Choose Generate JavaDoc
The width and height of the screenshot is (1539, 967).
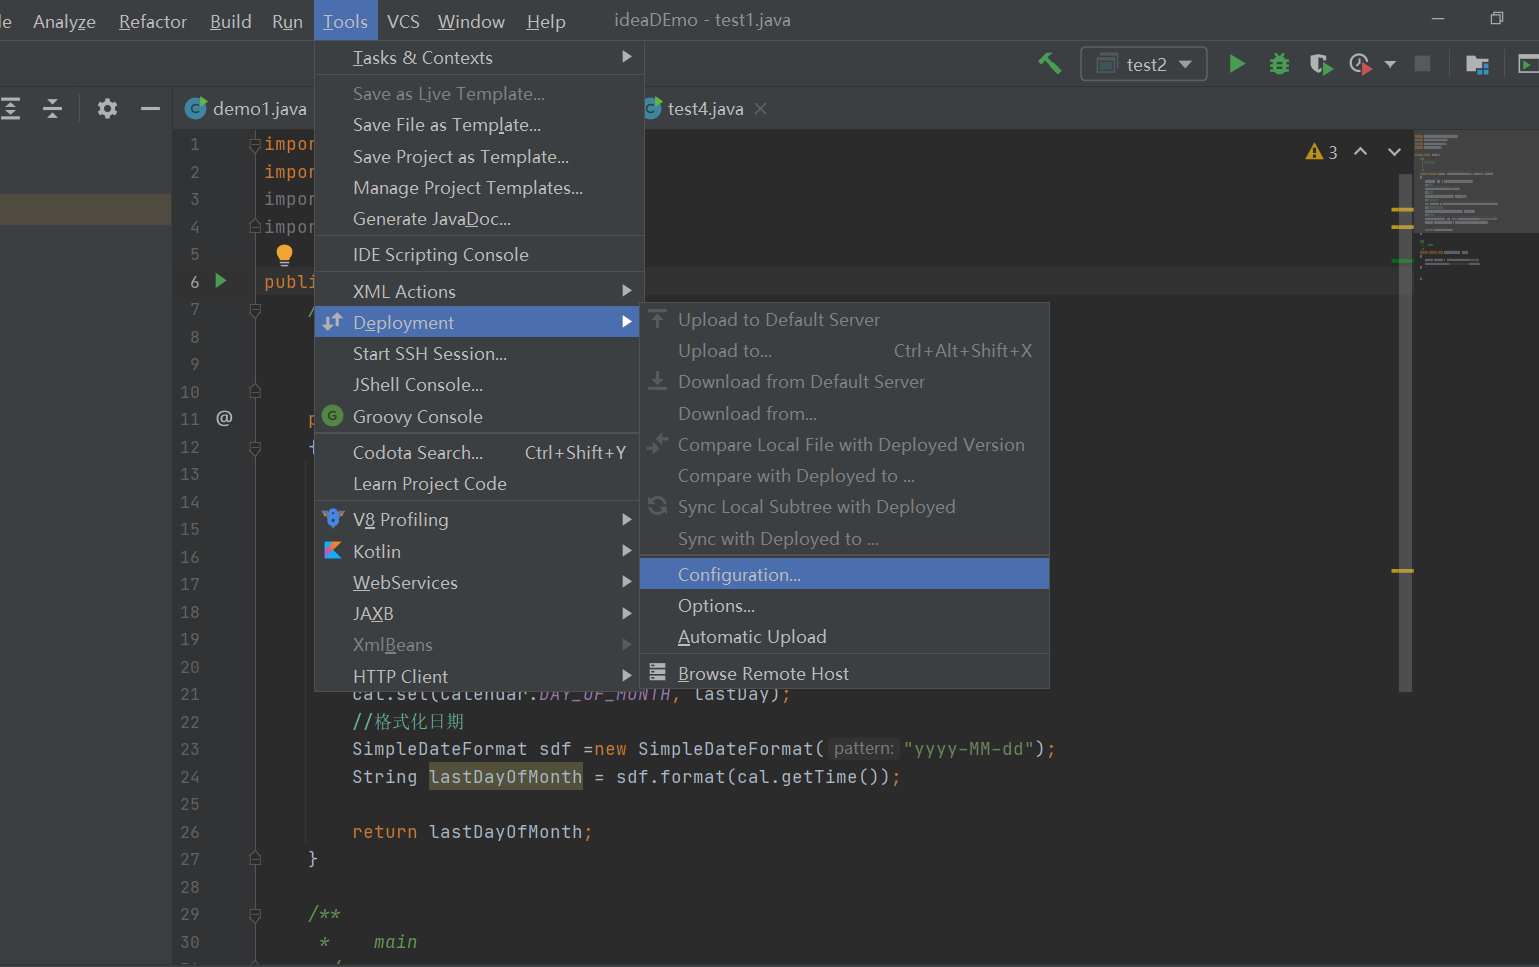[479, 219]
